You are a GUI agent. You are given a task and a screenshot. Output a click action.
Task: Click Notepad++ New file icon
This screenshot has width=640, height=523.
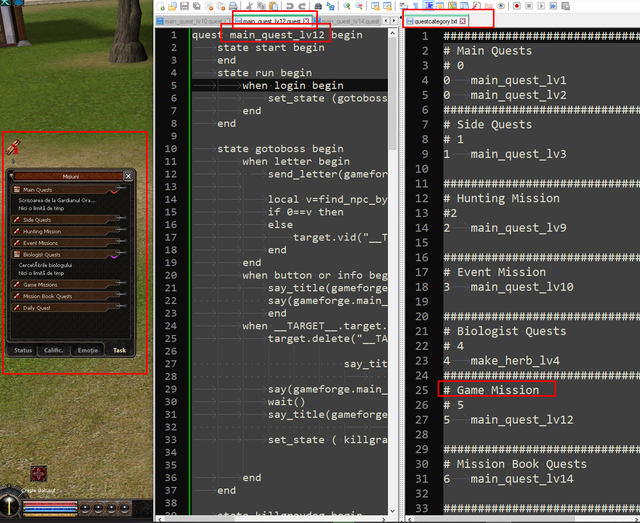tap(160, 6)
